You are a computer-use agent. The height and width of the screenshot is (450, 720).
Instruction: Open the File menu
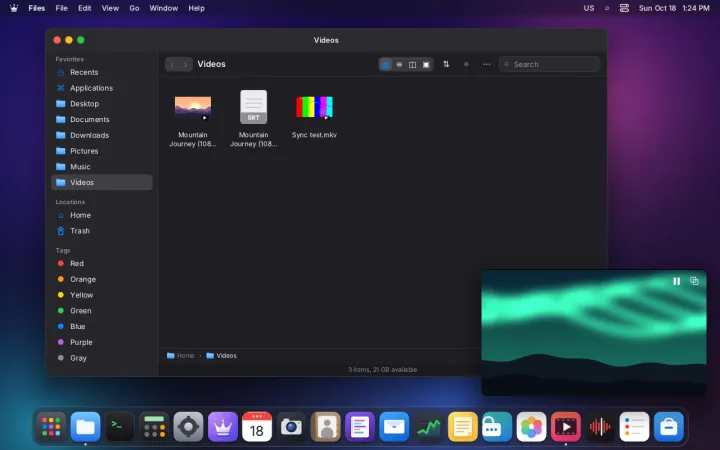click(x=62, y=8)
